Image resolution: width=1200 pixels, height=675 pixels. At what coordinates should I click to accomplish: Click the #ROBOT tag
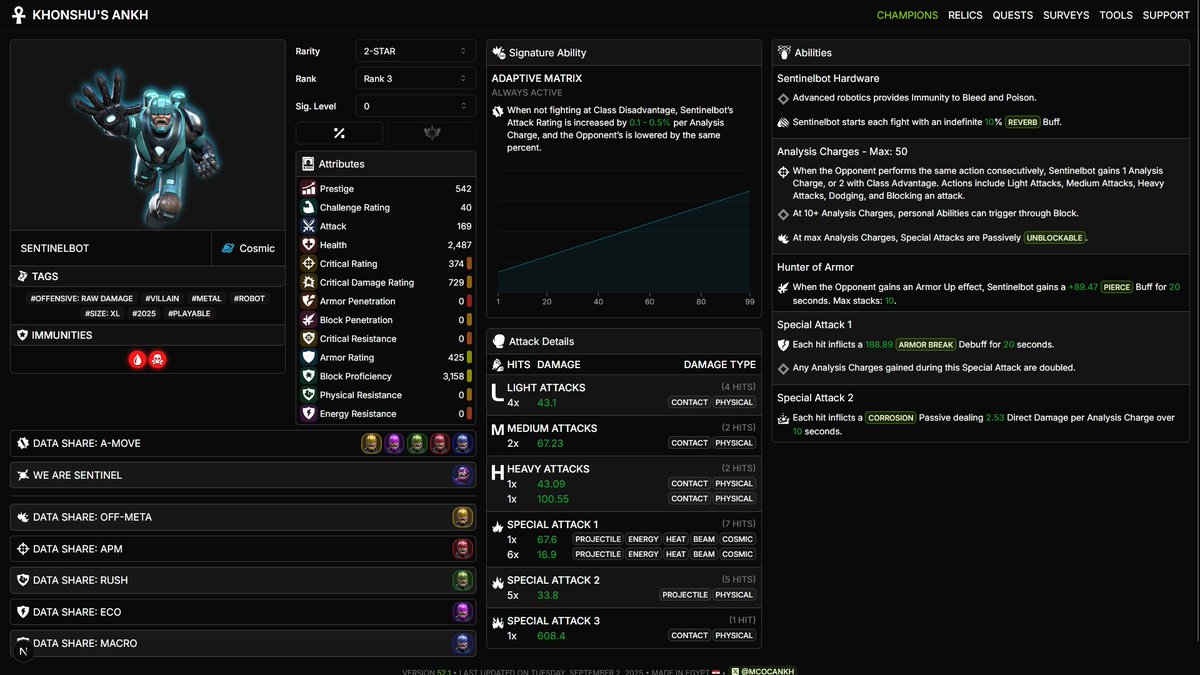click(250, 298)
